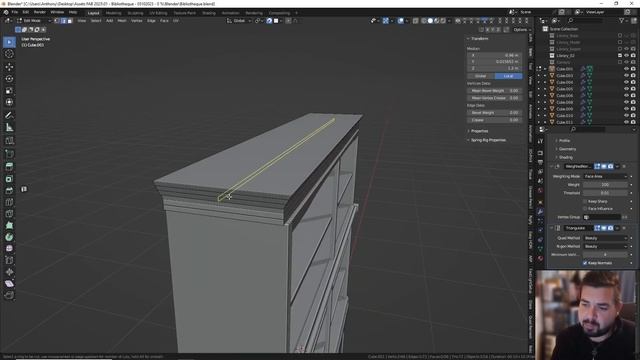Expand the Shading section
The width and height of the screenshot is (640, 360).
566,157
